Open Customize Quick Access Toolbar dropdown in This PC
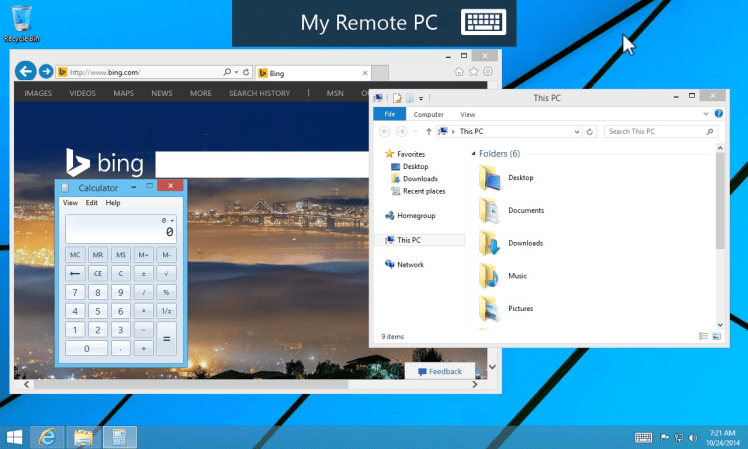 (x=421, y=98)
